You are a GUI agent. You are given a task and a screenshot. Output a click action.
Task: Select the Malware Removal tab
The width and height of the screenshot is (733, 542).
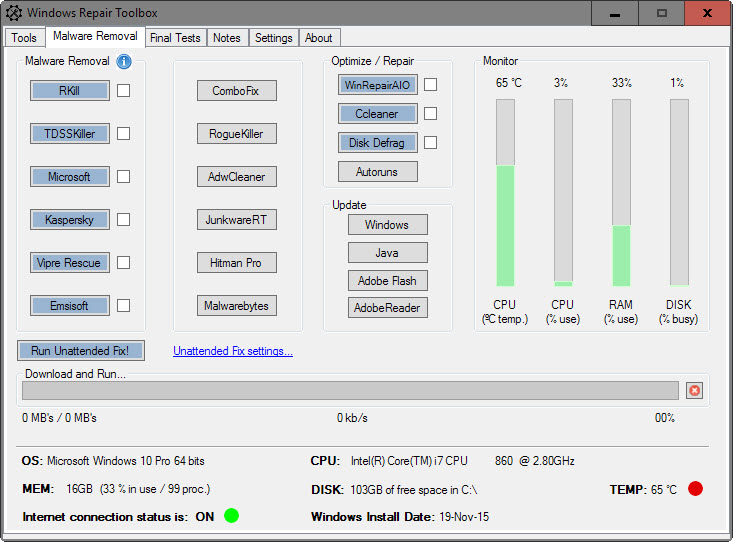(95, 36)
